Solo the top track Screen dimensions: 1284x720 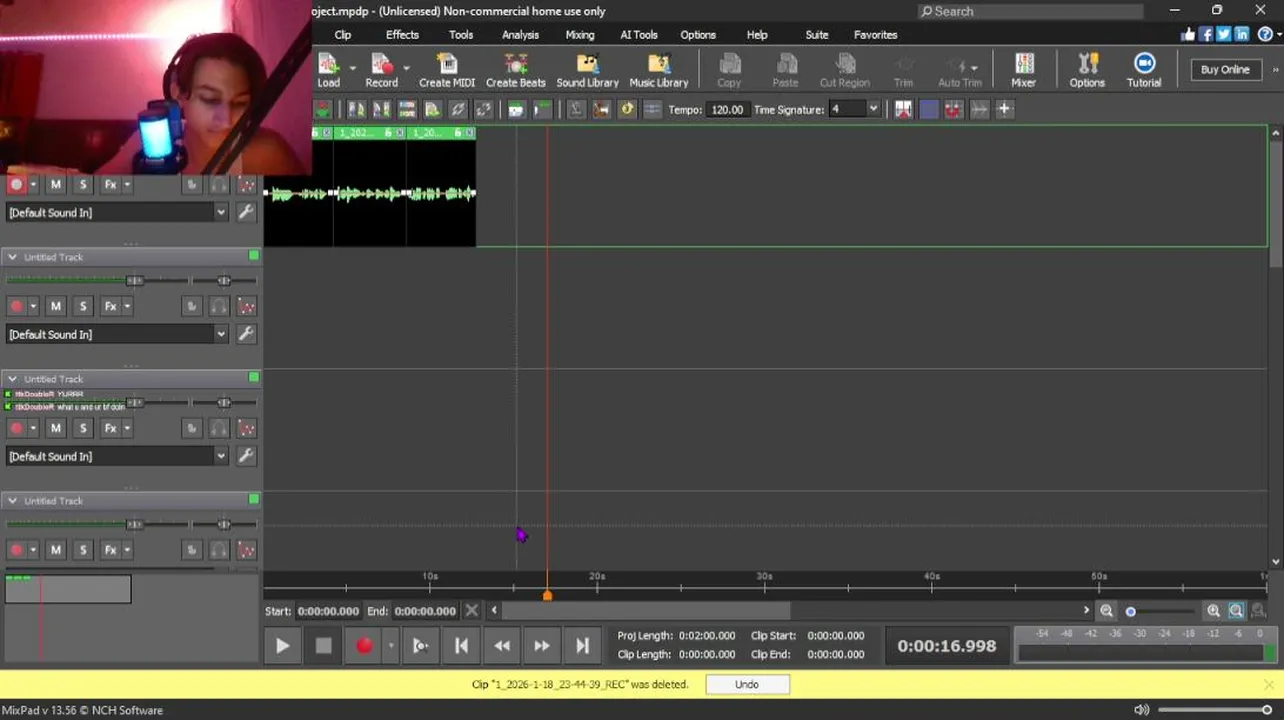[x=83, y=184]
